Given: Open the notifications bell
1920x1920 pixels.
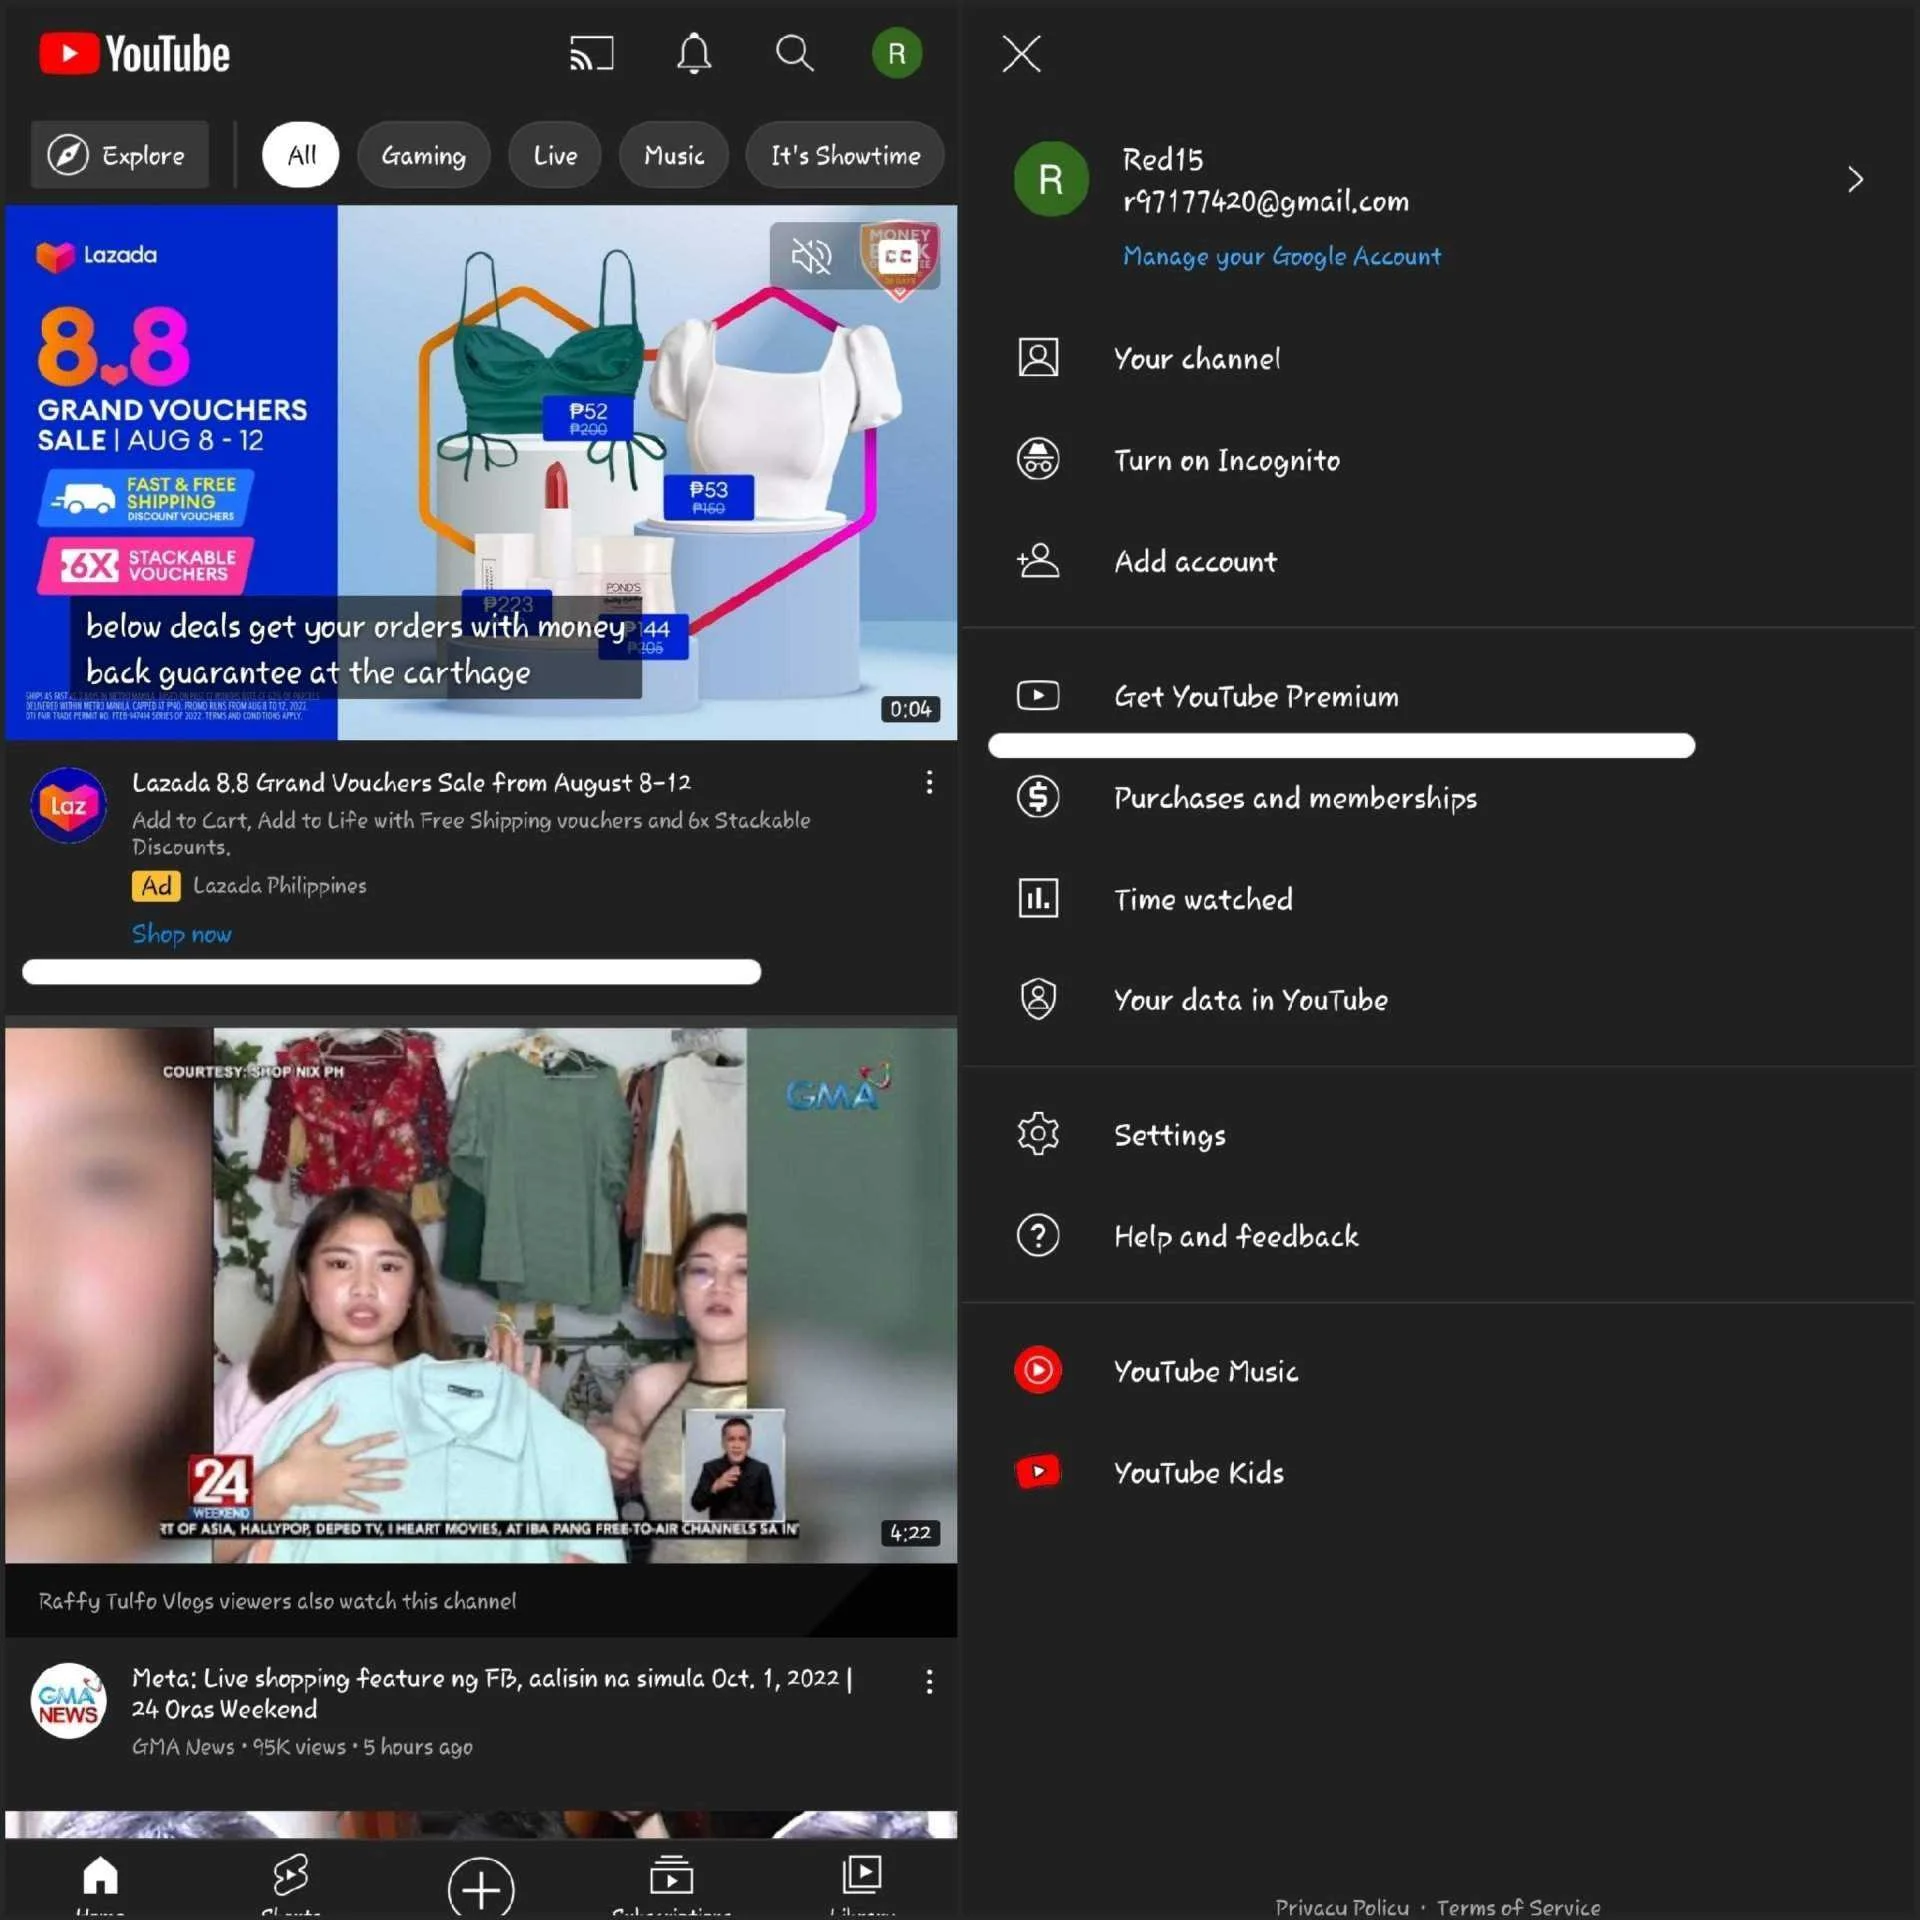Looking at the screenshot, I should tap(694, 54).
